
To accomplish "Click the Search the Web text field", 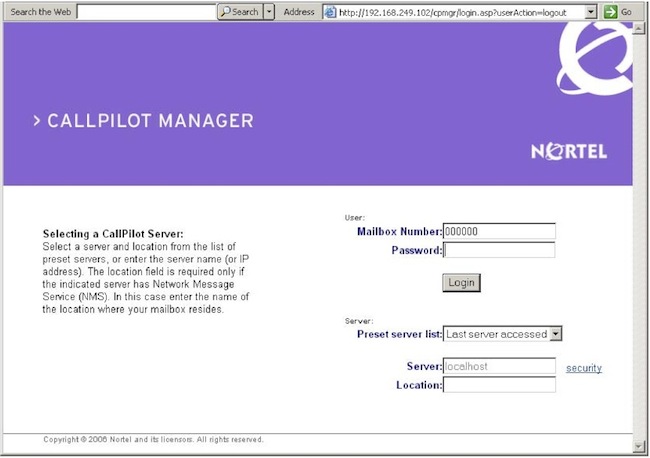I will 147,12.
